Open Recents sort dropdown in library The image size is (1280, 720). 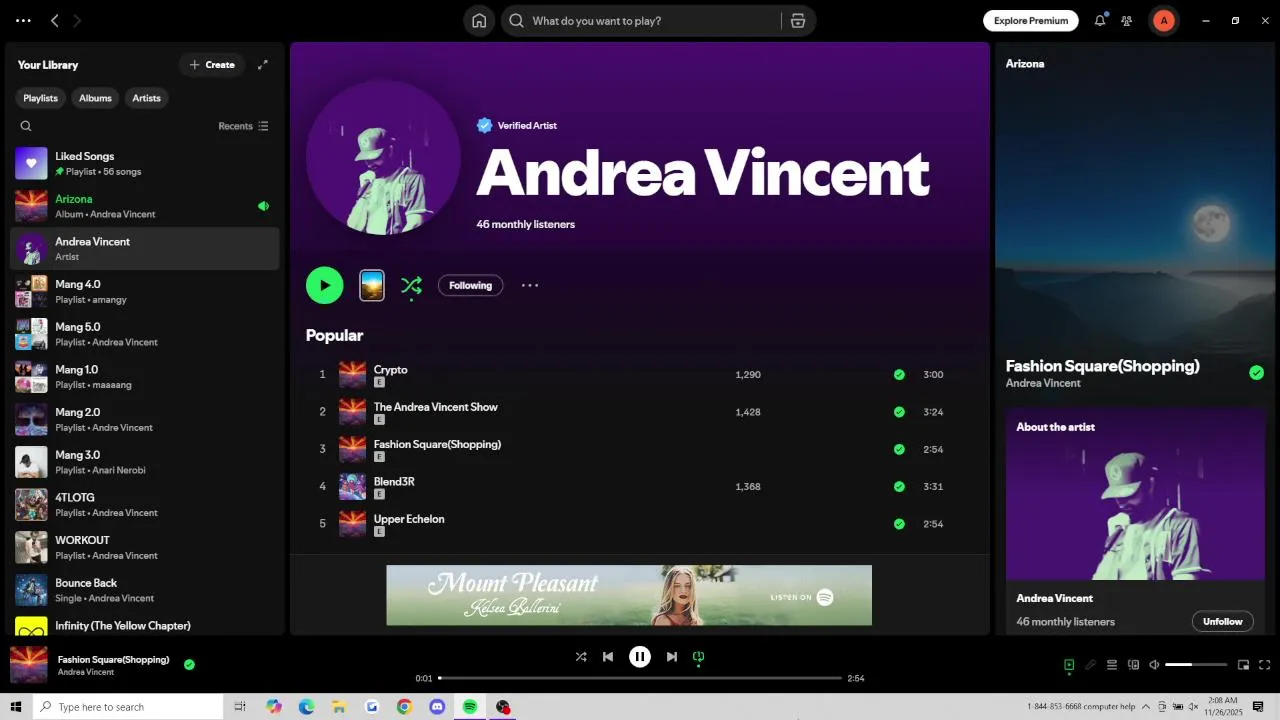243,126
